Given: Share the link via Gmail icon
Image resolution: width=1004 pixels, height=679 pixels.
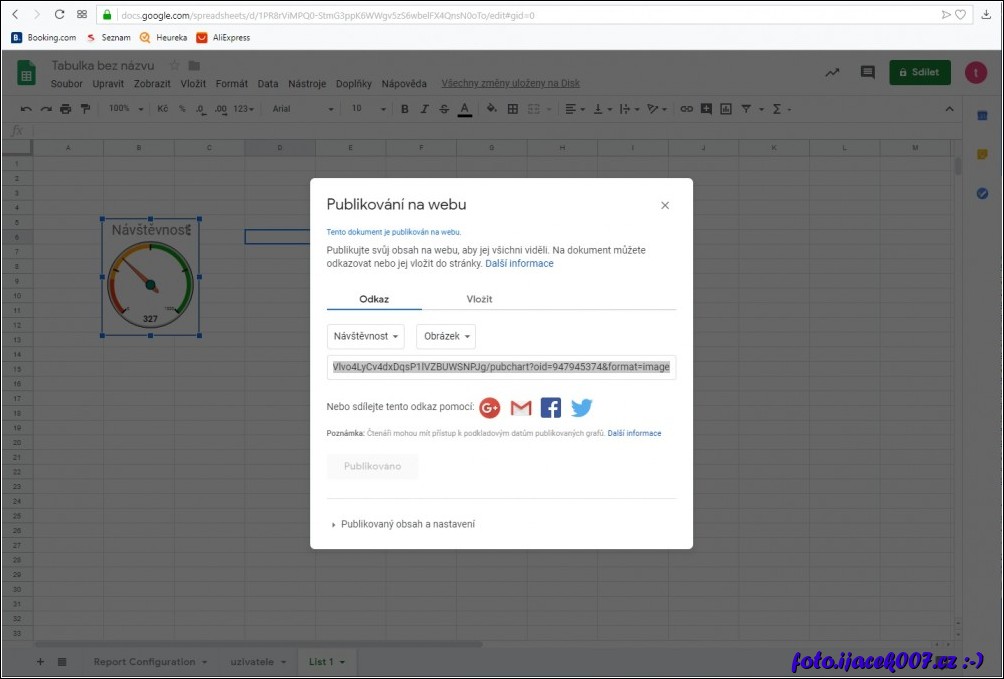Looking at the screenshot, I should pyautogui.click(x=521, y=407).
